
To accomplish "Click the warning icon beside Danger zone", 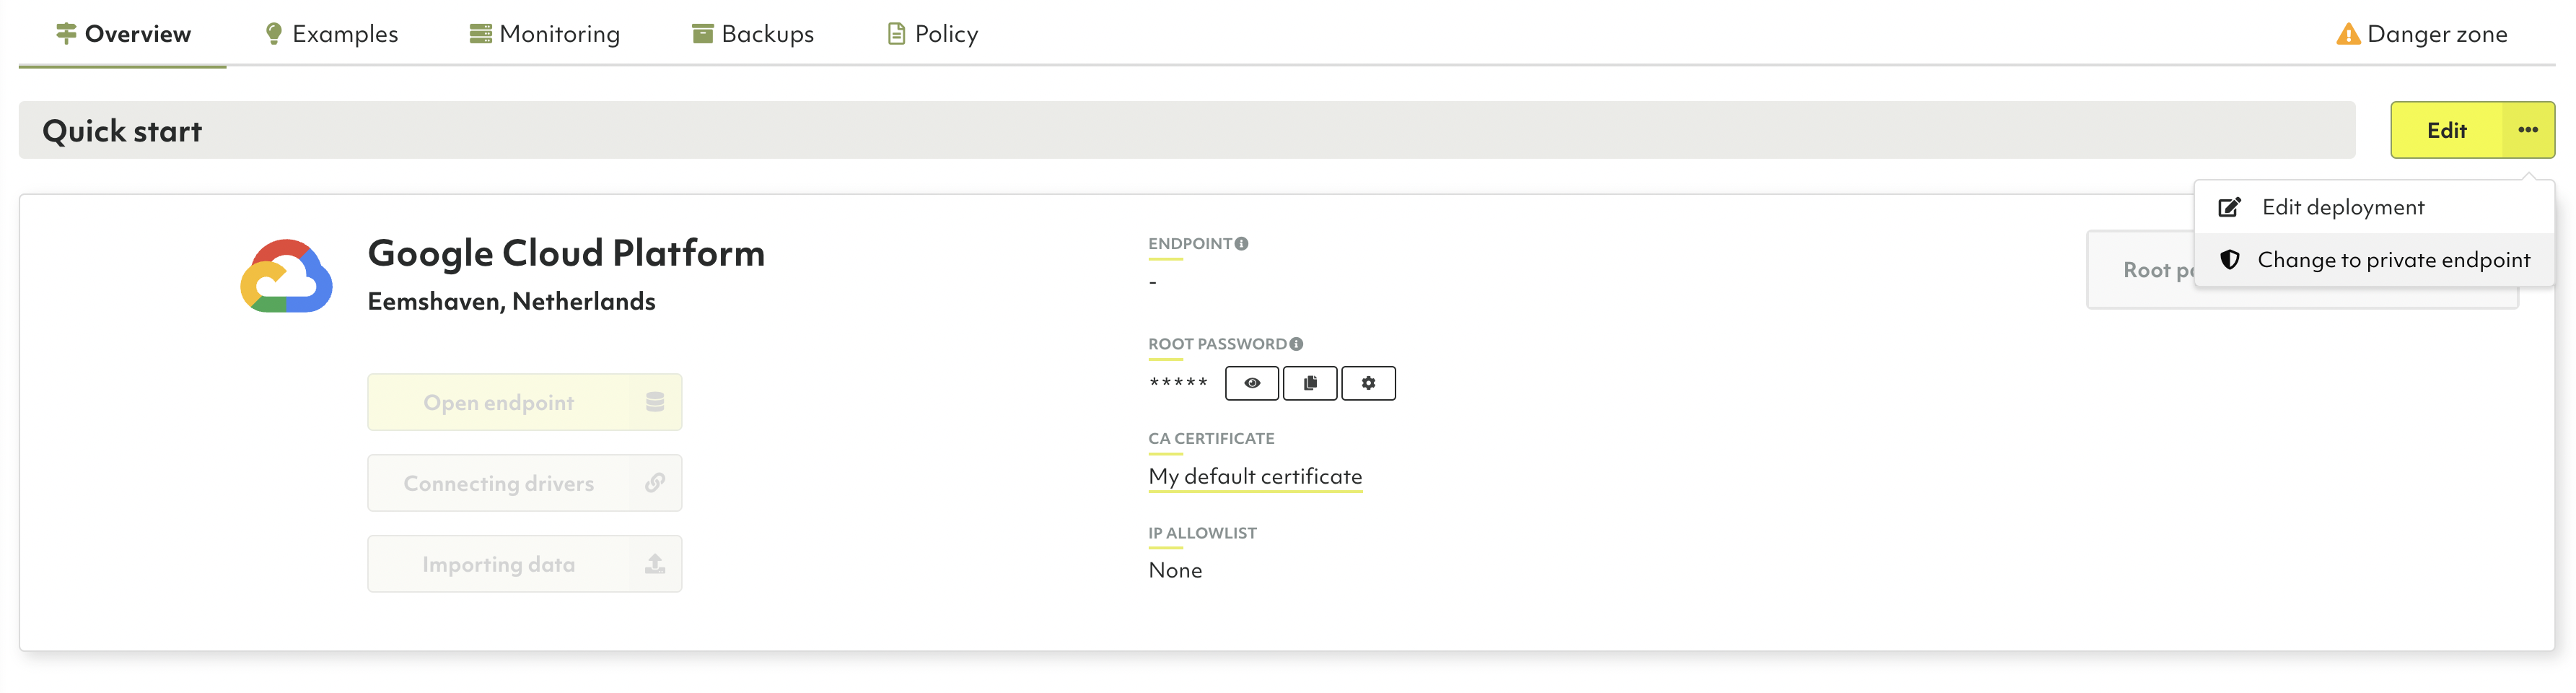I will coord(2346,35).
